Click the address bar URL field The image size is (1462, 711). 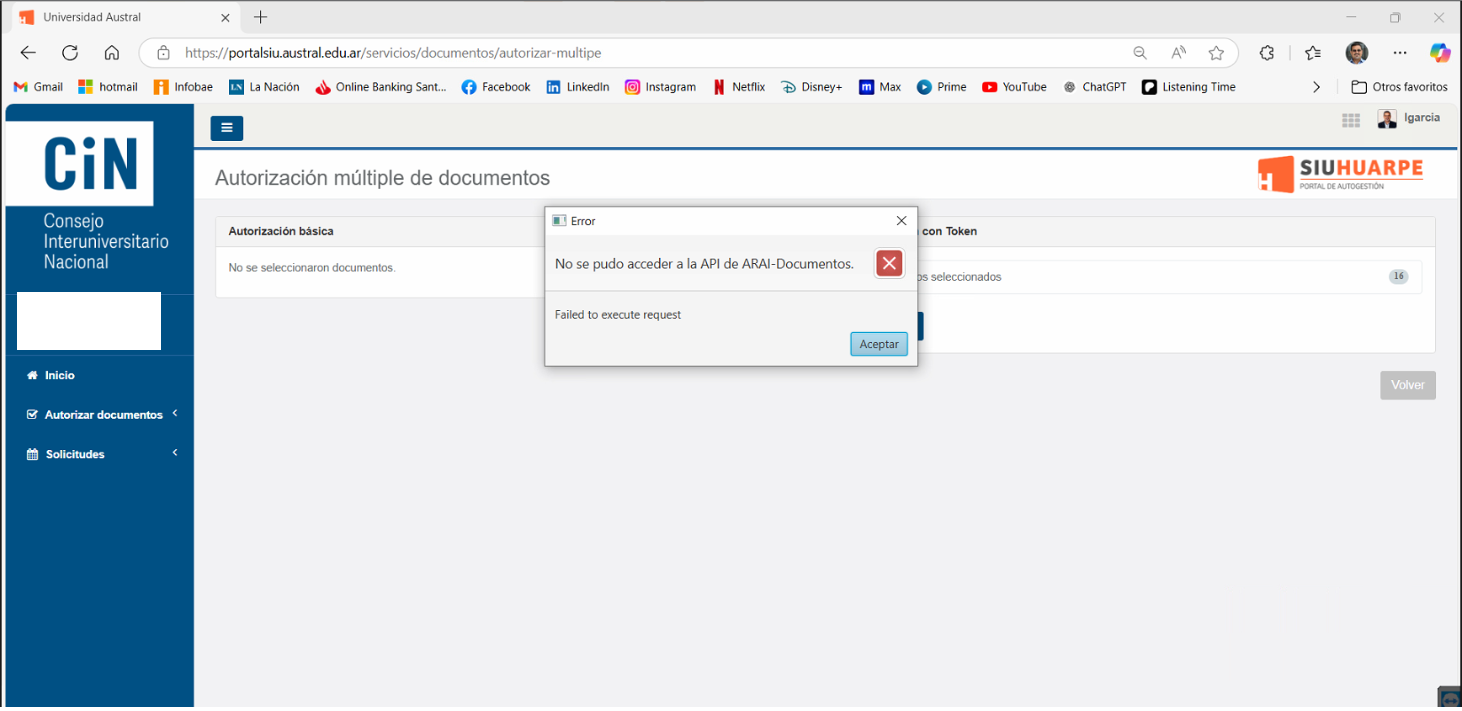coord(640,53)
